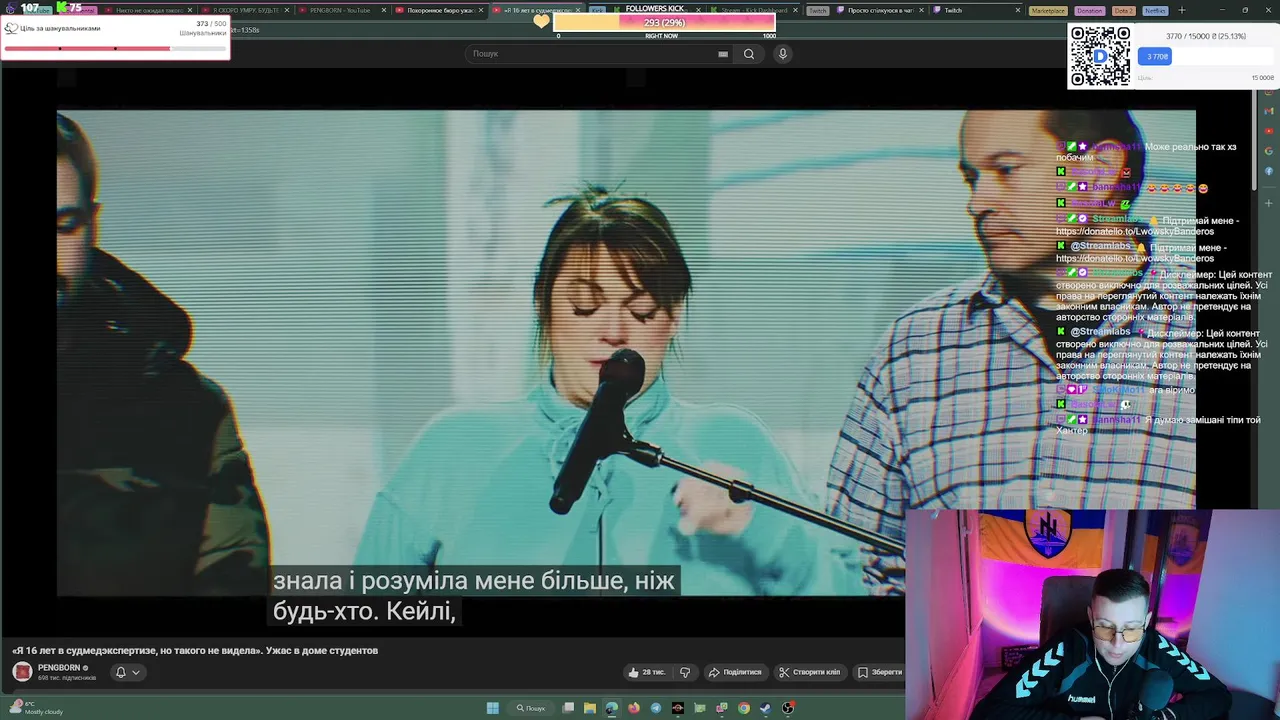This screenshot has height=720, width=1280.
Task: Open the Windows Start menu
Action: tap(492, 708)
